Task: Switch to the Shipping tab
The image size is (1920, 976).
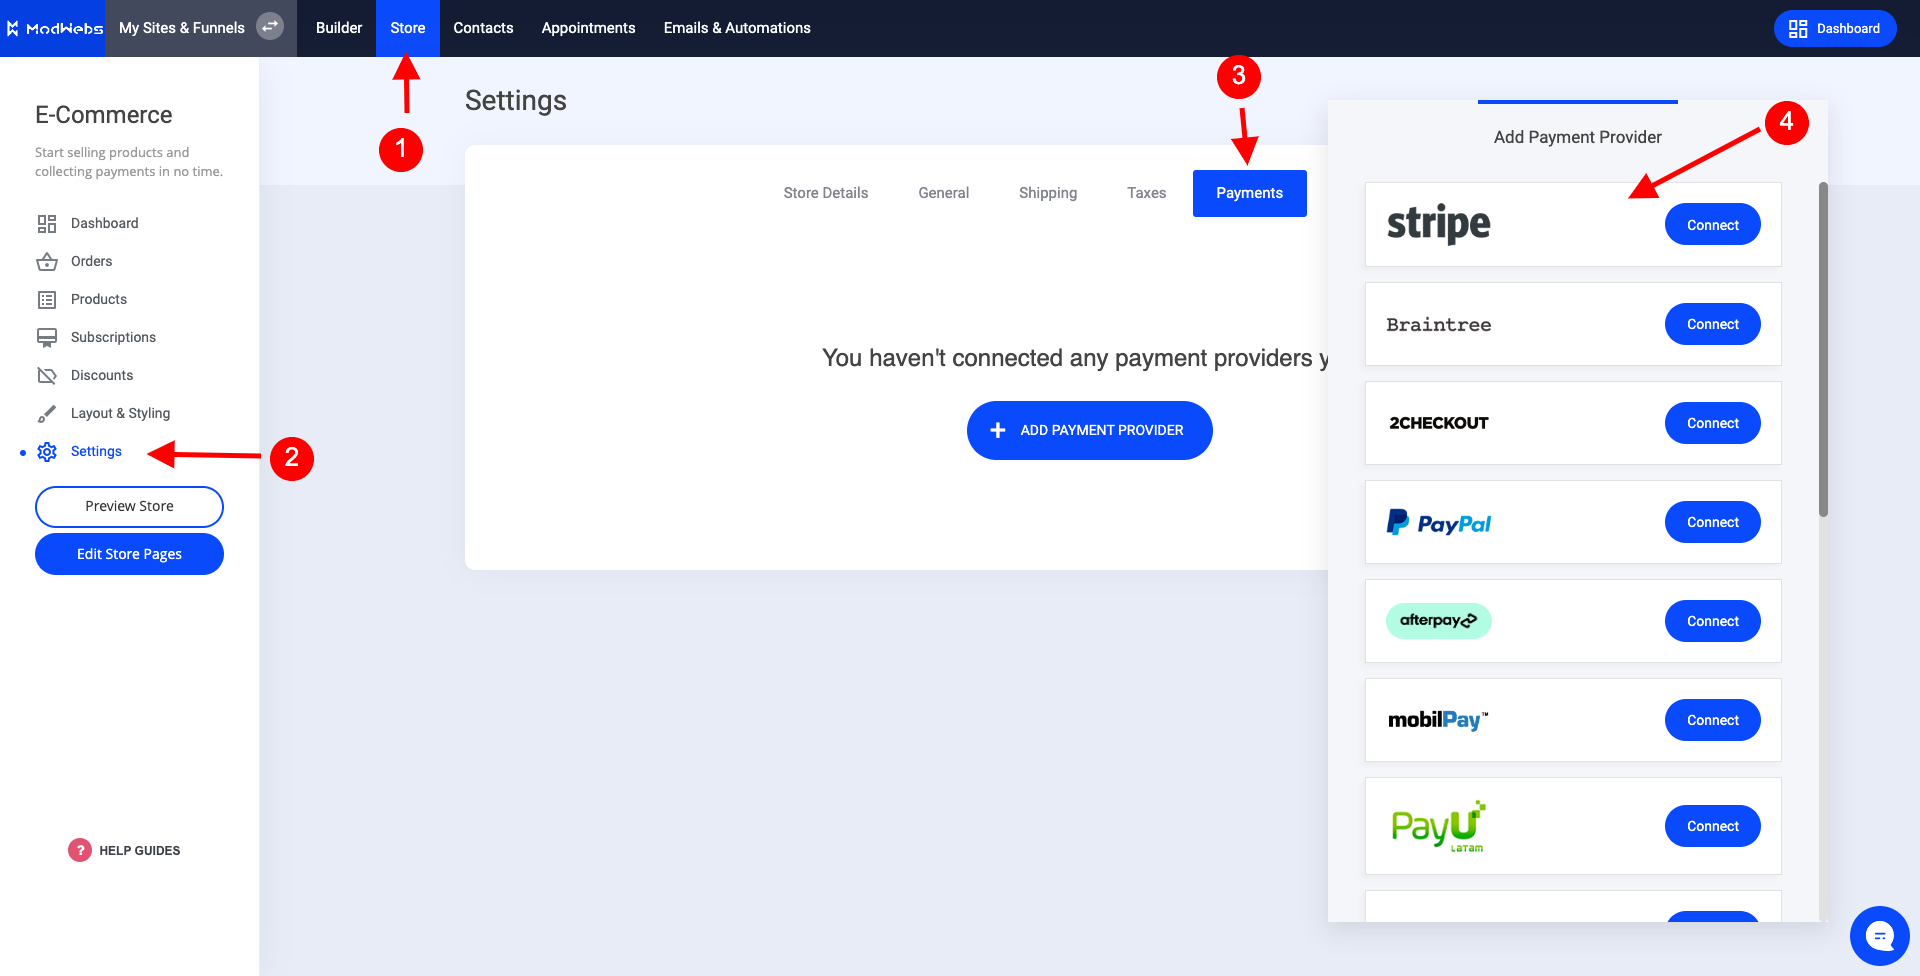Action: point(1047,193)
